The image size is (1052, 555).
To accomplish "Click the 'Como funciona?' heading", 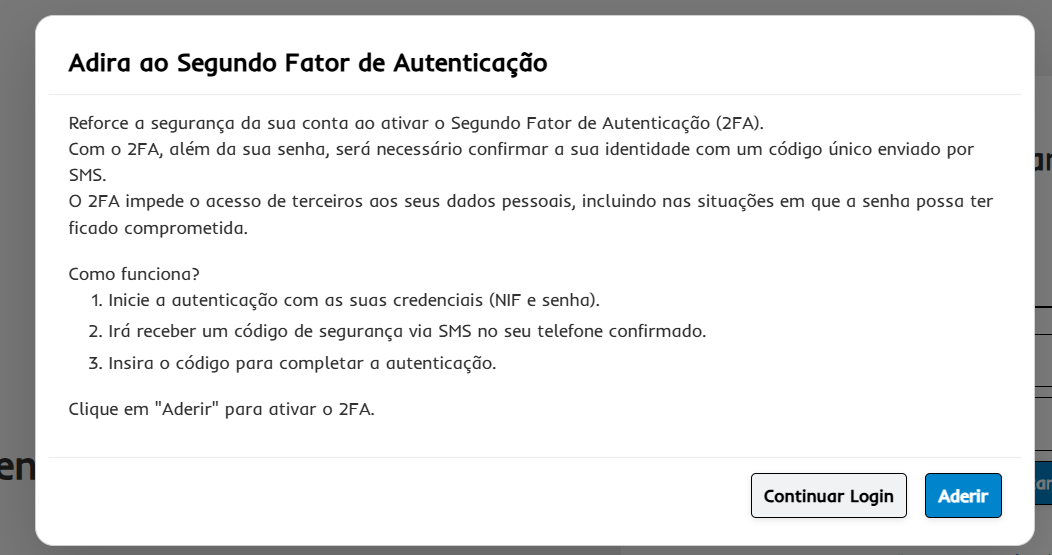I will click(x=134, y=273).
